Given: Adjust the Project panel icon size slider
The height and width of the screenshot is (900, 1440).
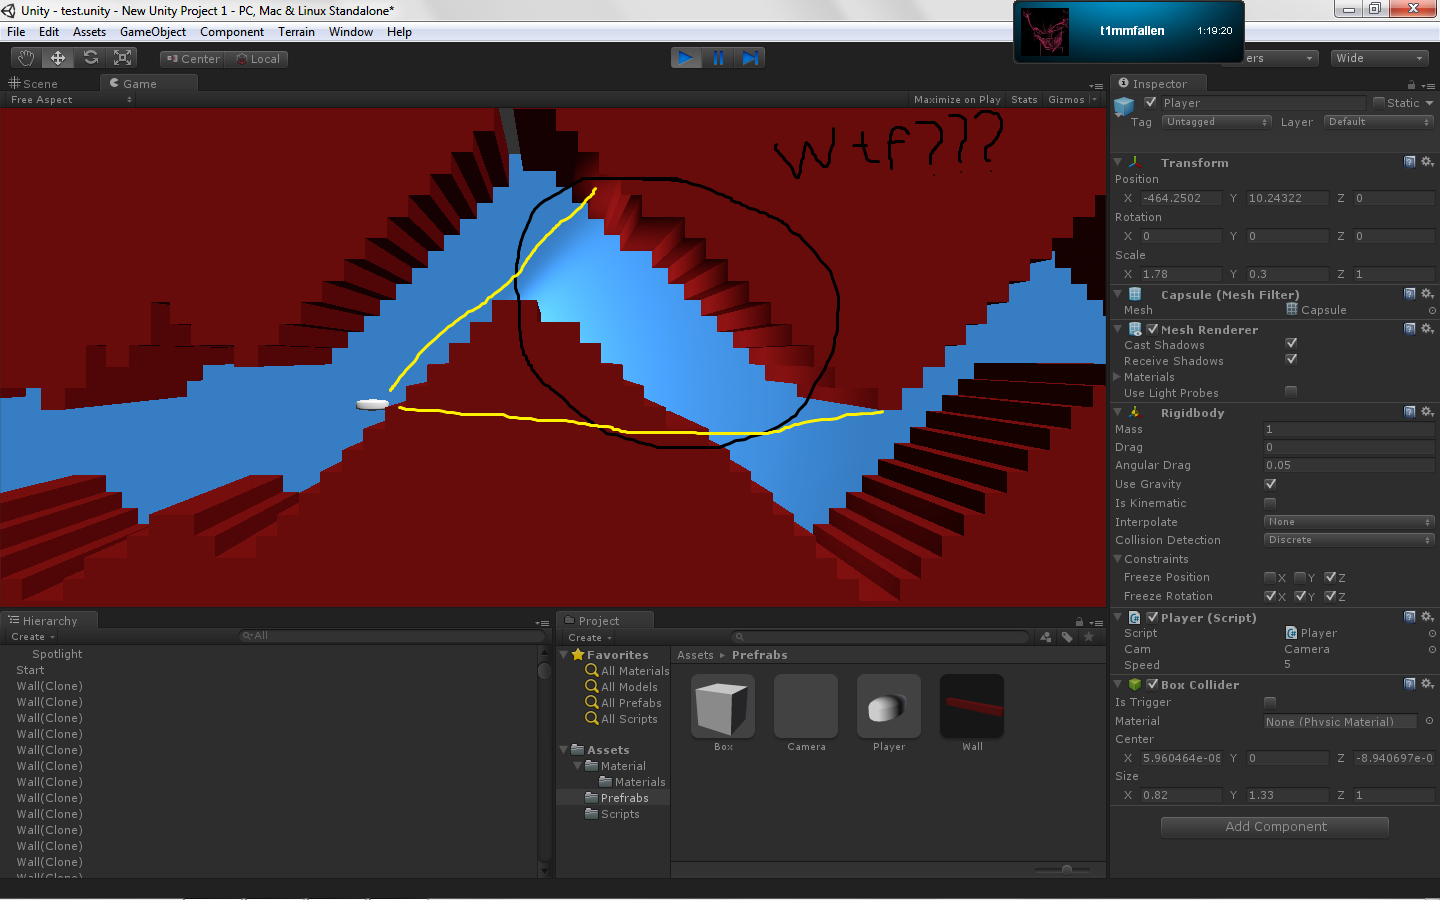Looking at the screenshot, I should [x=1066, y=869].
